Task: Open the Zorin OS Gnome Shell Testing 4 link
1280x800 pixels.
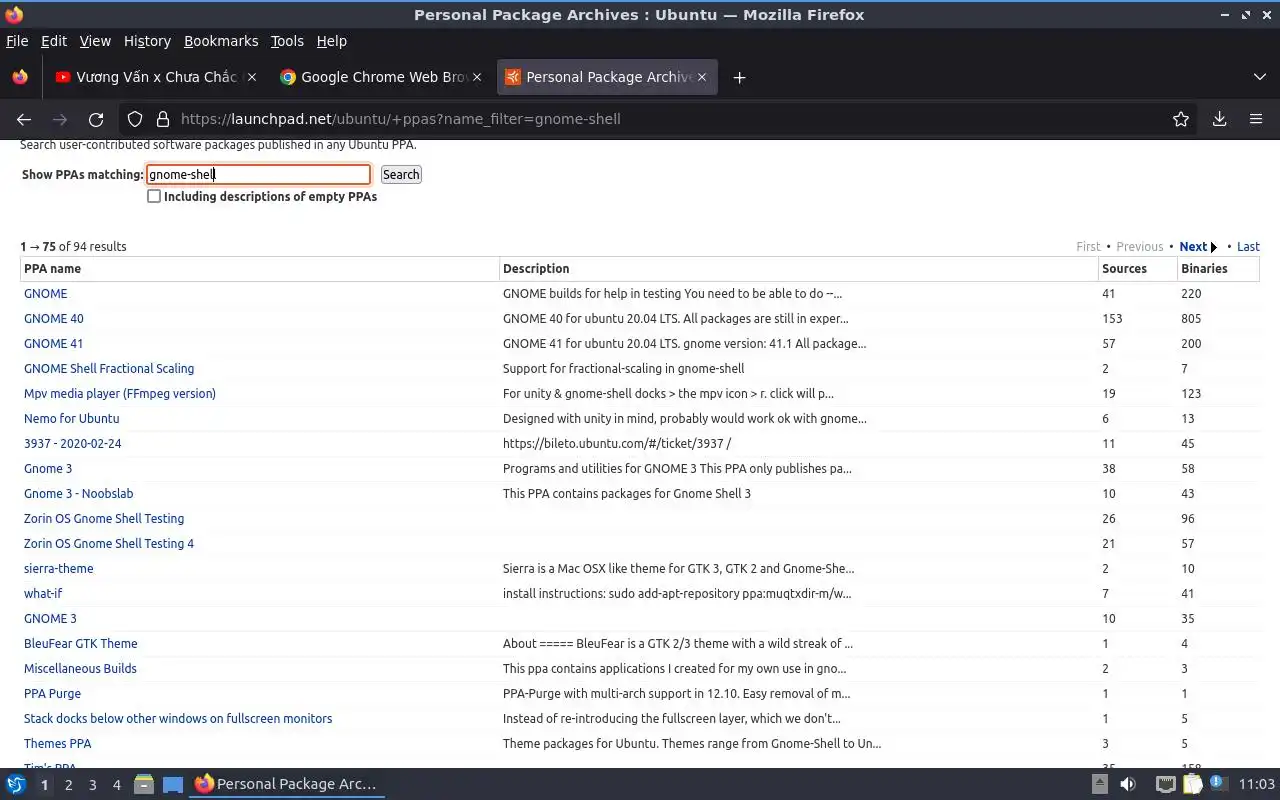Action: click(109, 544)
